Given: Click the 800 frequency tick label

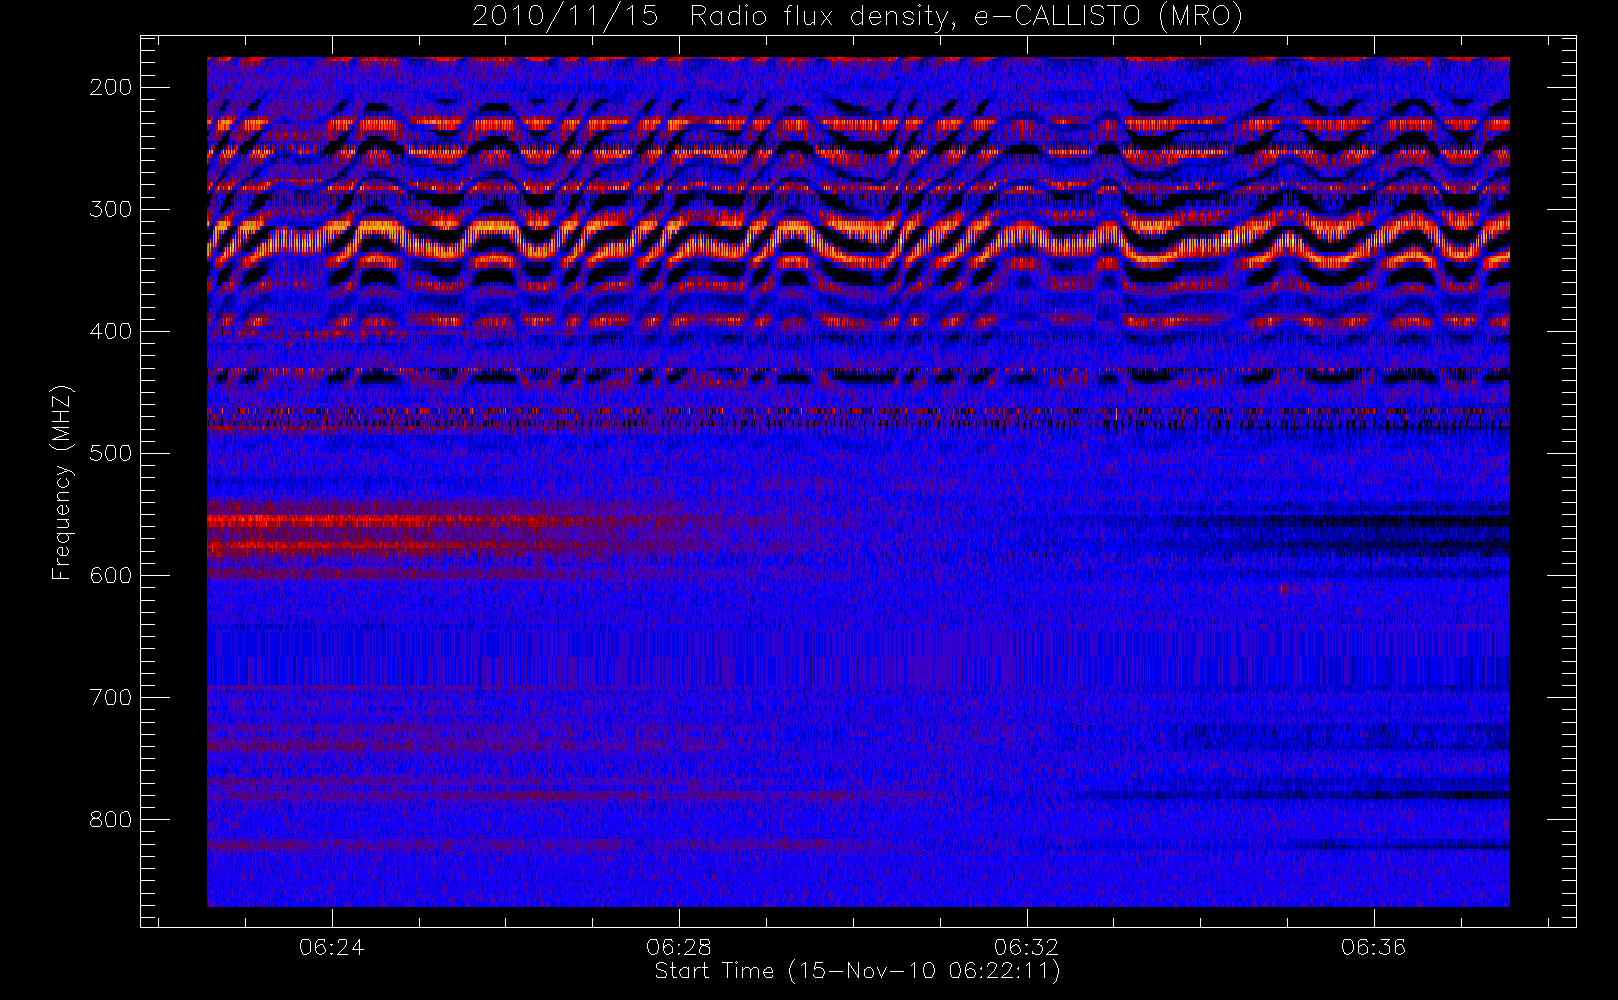Looking at the screenshot, I should coord(111,819).
